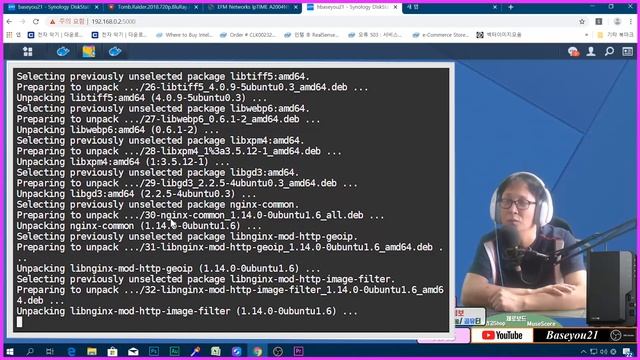Click the terminal cursor block at bottom
Screen dimensions: 640x360
click(x=20, y=322)
